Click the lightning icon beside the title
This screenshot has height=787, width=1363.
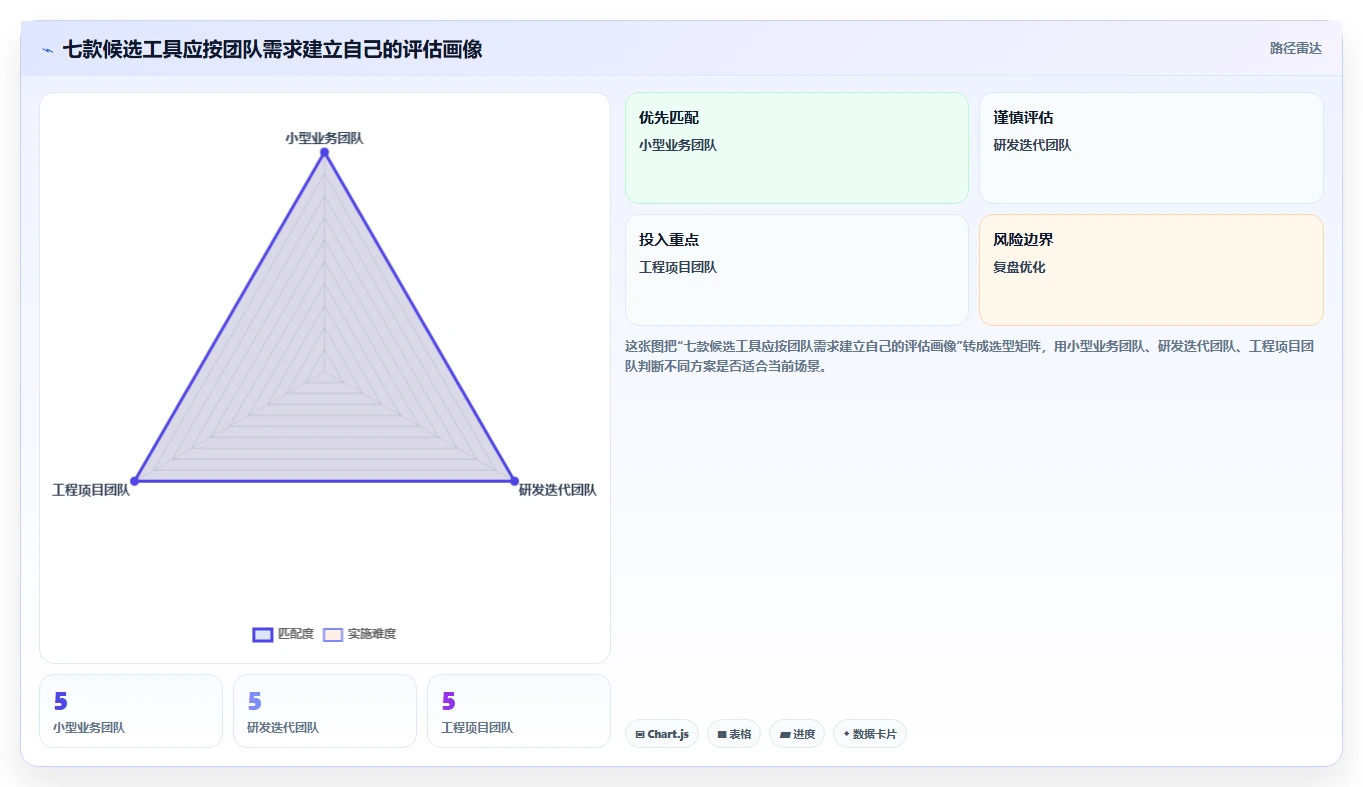coord(48,49)
